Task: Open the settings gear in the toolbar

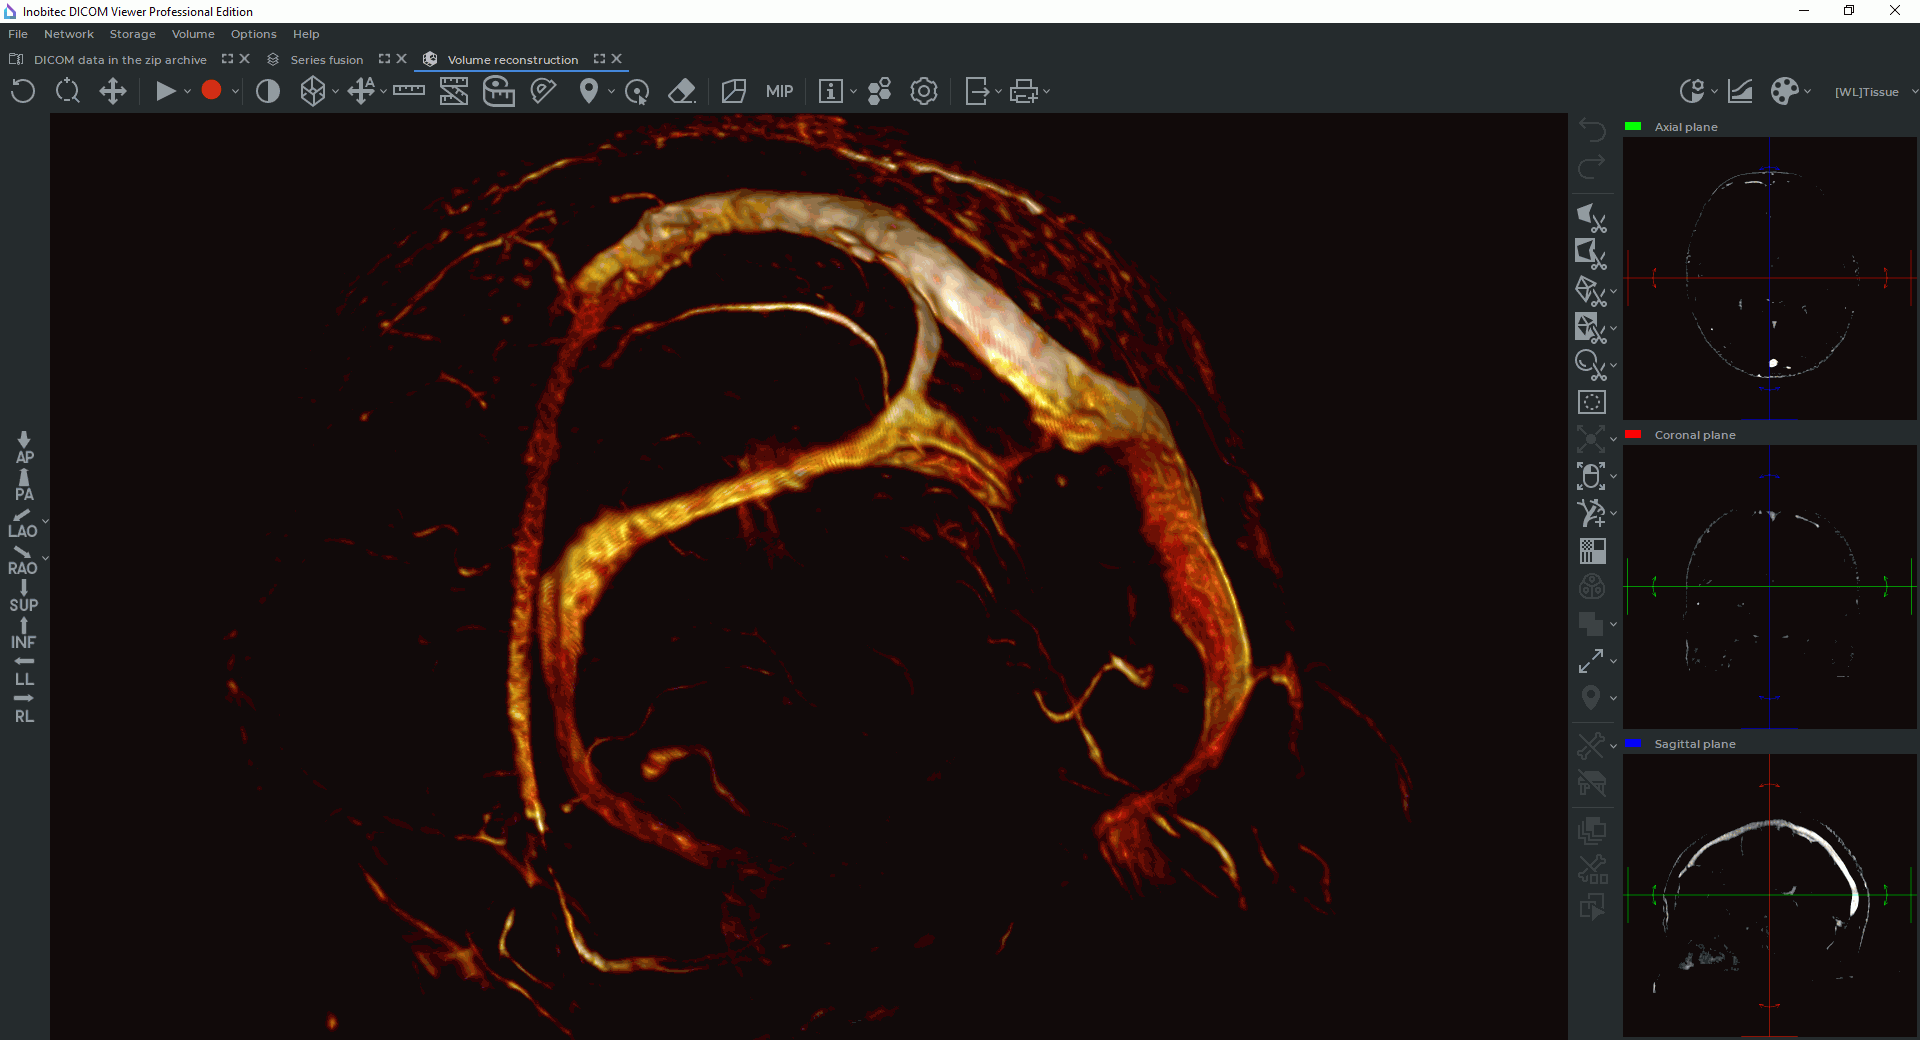Action: click(x=923, y=92)
